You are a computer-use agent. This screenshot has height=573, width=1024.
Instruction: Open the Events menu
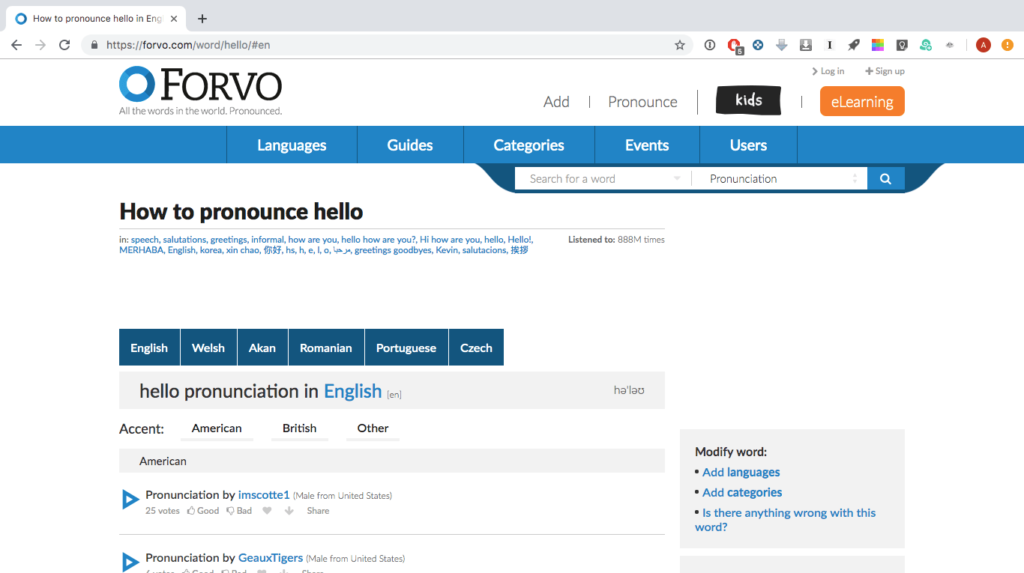647,145
